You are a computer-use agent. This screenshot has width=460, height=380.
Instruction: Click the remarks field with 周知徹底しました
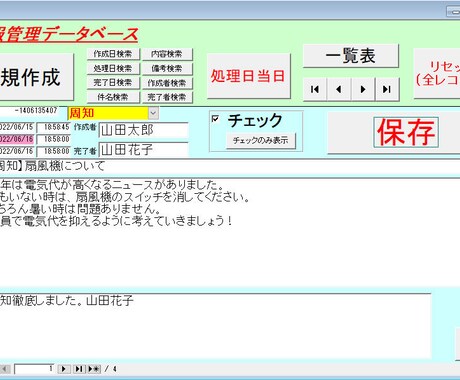tap(215, 326)
